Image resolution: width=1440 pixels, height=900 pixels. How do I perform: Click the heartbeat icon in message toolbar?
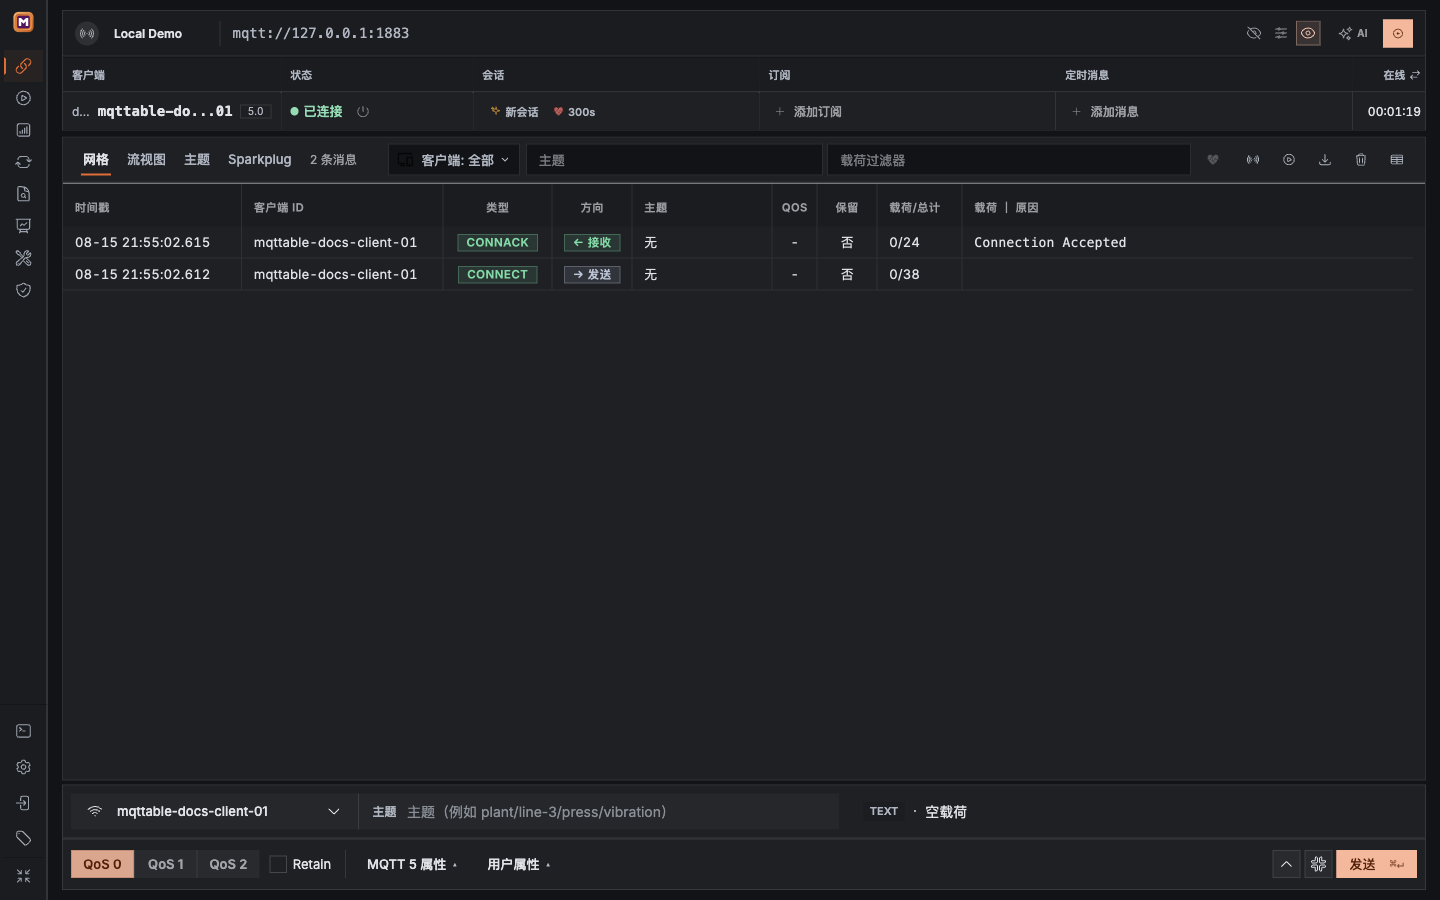point(1213,160)
